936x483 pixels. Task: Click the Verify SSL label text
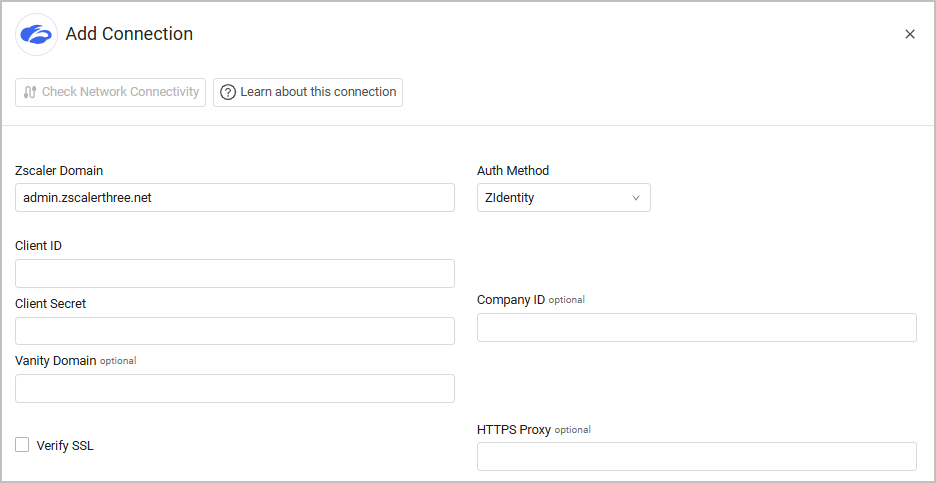click(65, 446)
